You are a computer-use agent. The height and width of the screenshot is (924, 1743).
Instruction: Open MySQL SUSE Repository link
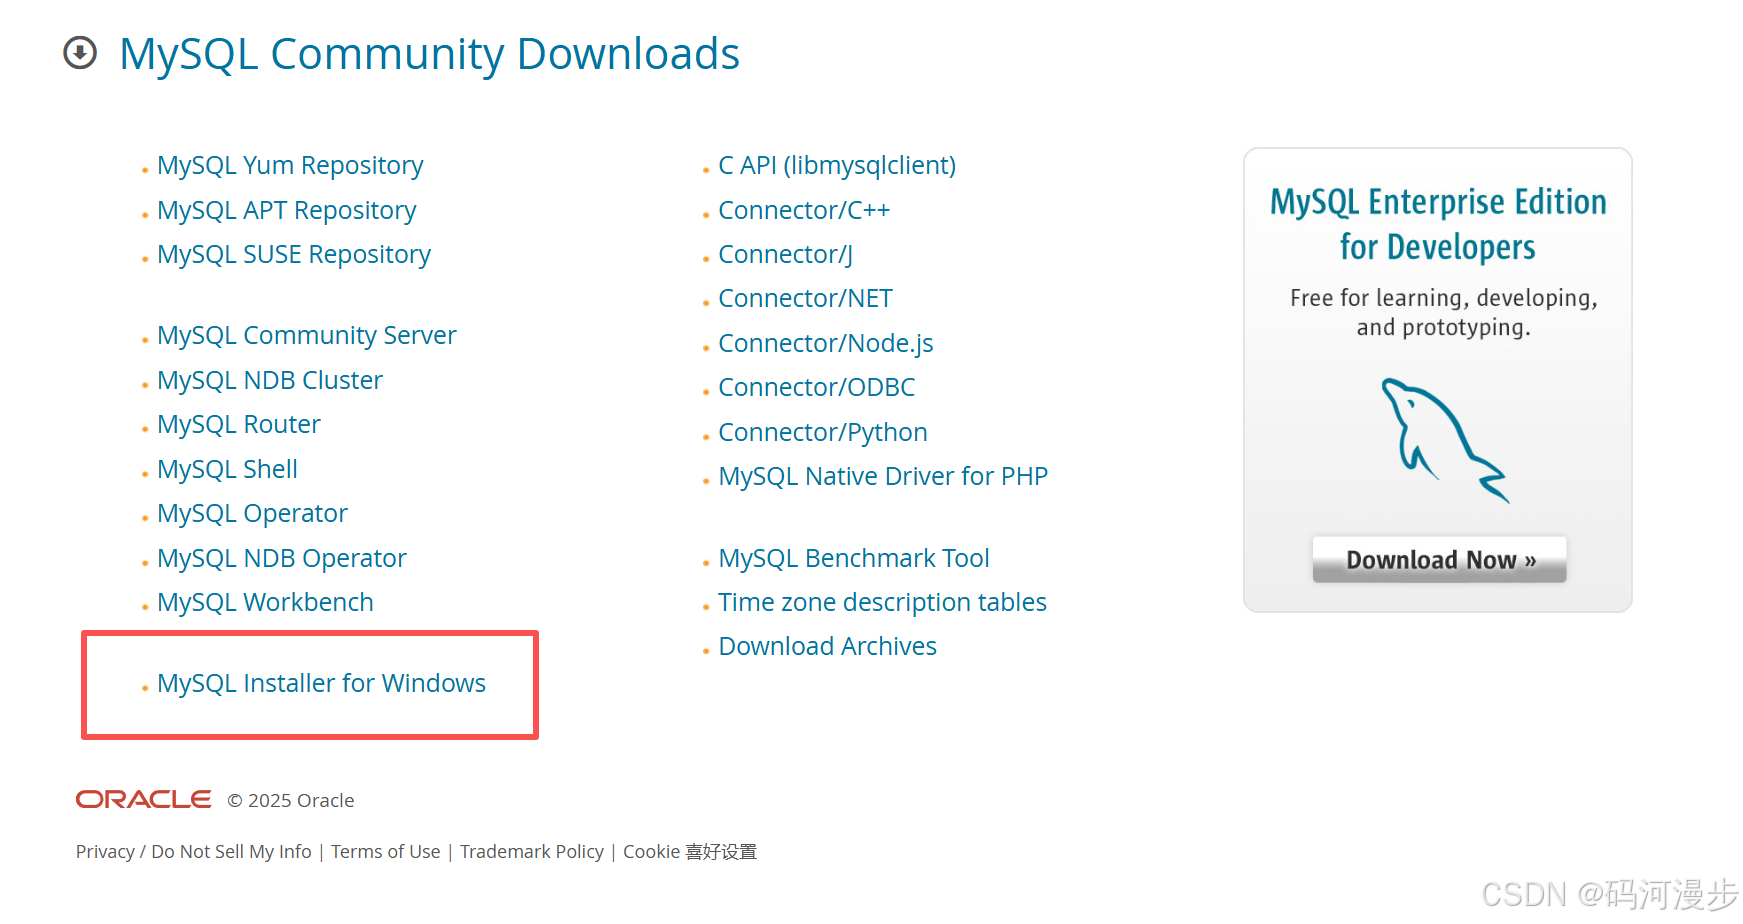[294, 254]
